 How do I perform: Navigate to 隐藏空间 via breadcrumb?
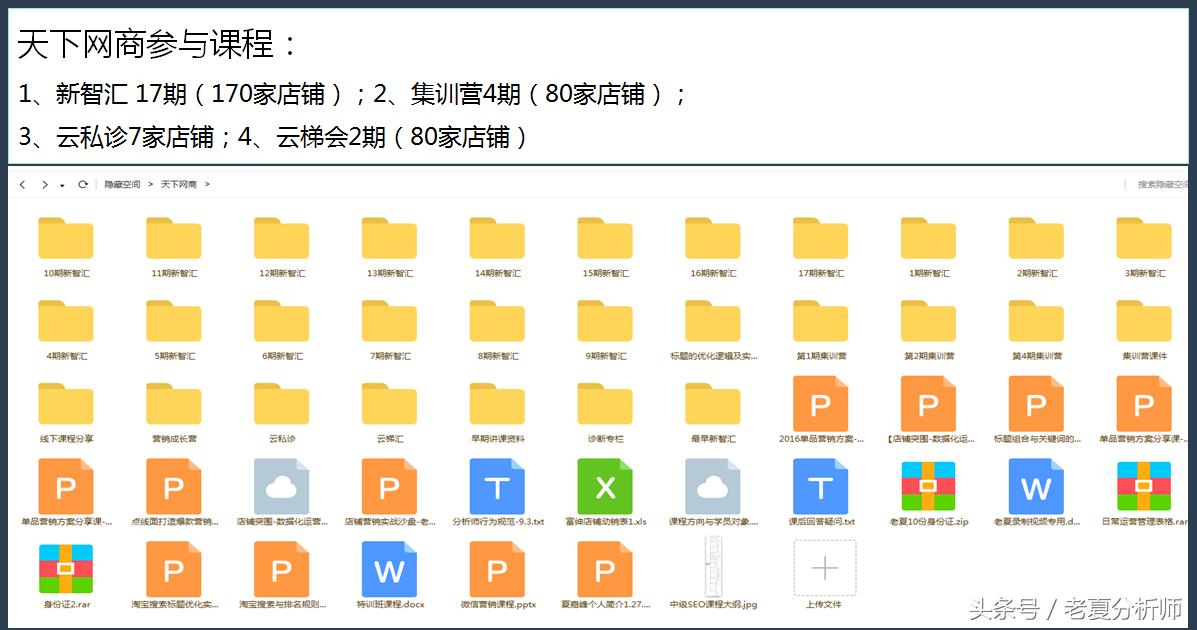pos(122,184)
